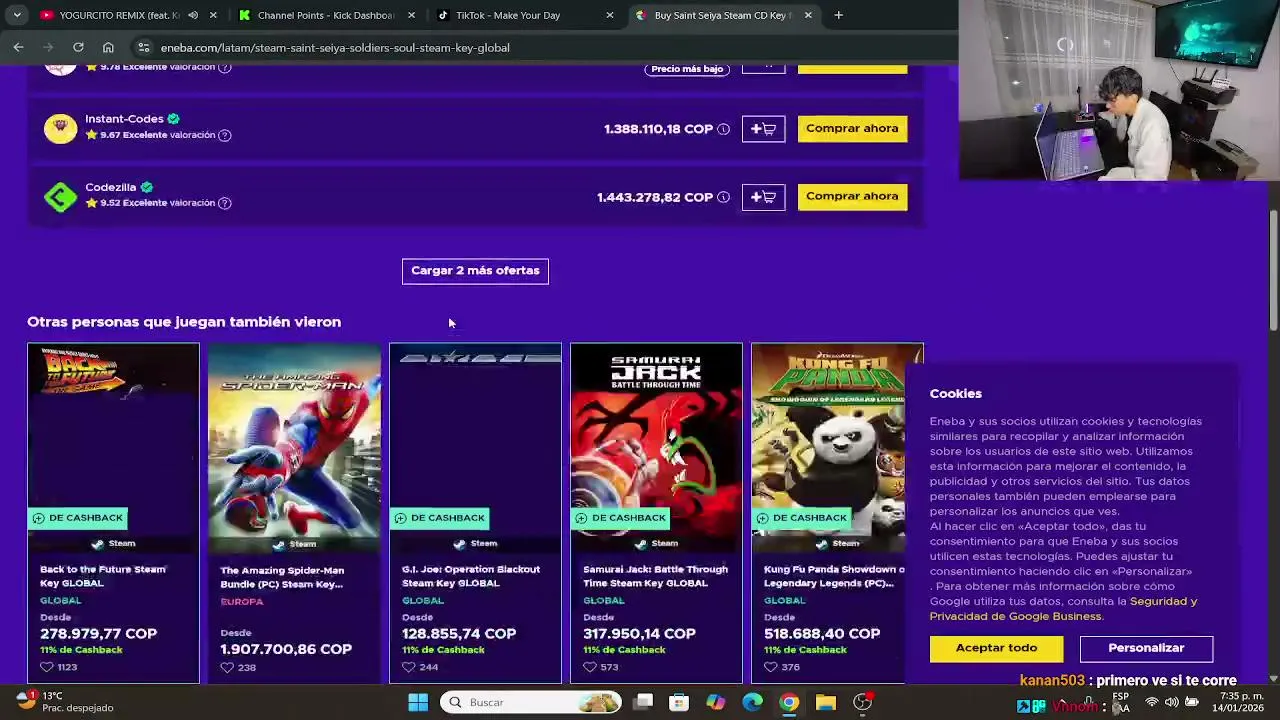Viewport: 1280px width, 720px height.
Task: Mute the YOGURCITO REMIX tab audio icon
Action: pyautogui.click(x=193, y=15)
